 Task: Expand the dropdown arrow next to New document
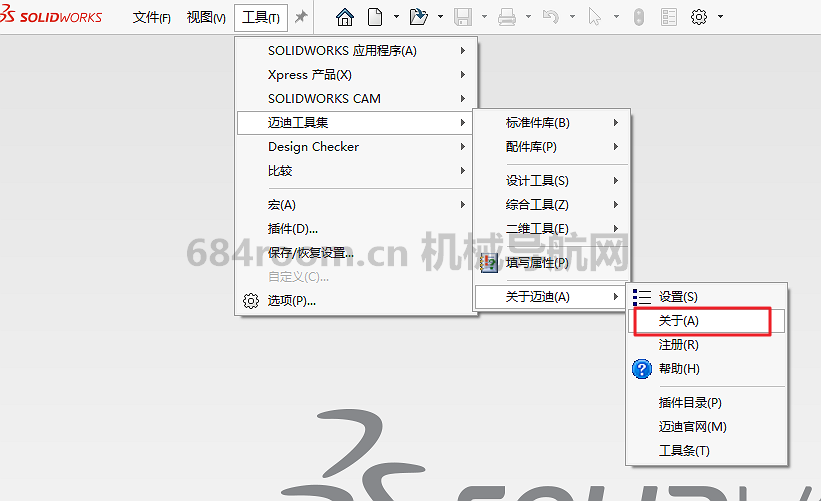(396, 17)
